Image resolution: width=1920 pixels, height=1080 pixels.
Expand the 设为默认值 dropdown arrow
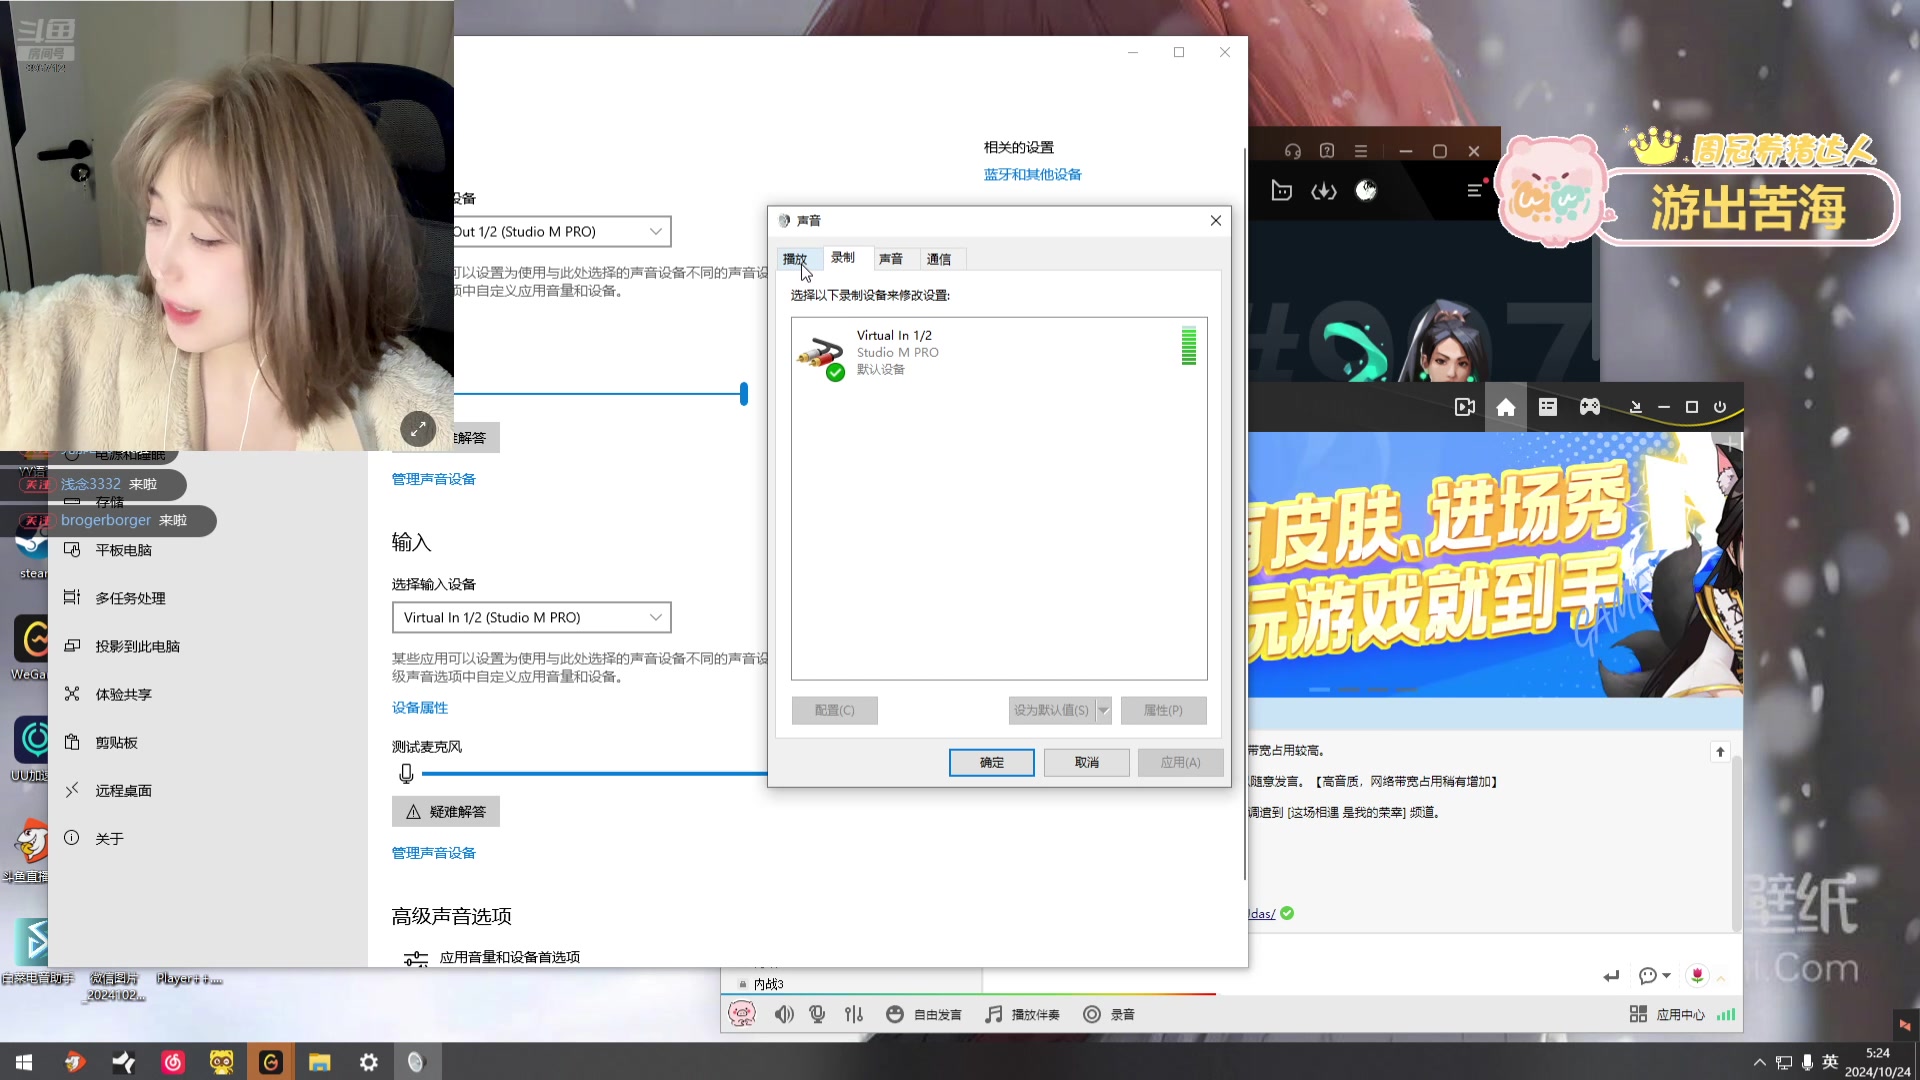(x=1104, y=710)
